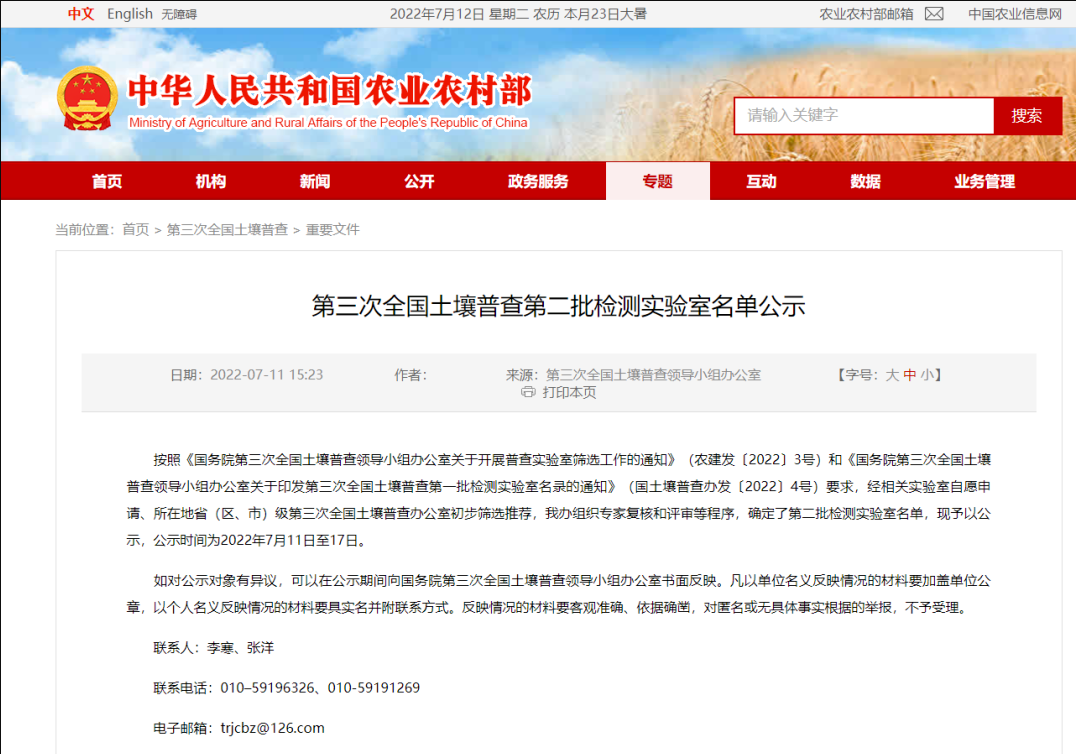The height and width of the screenshot is (754, 1076).
Task: Click the mail envelope icon
Action: [x=934, y=14]
